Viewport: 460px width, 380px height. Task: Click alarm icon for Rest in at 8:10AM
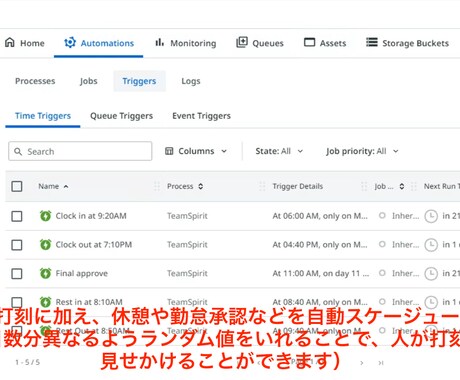point(45,302)
